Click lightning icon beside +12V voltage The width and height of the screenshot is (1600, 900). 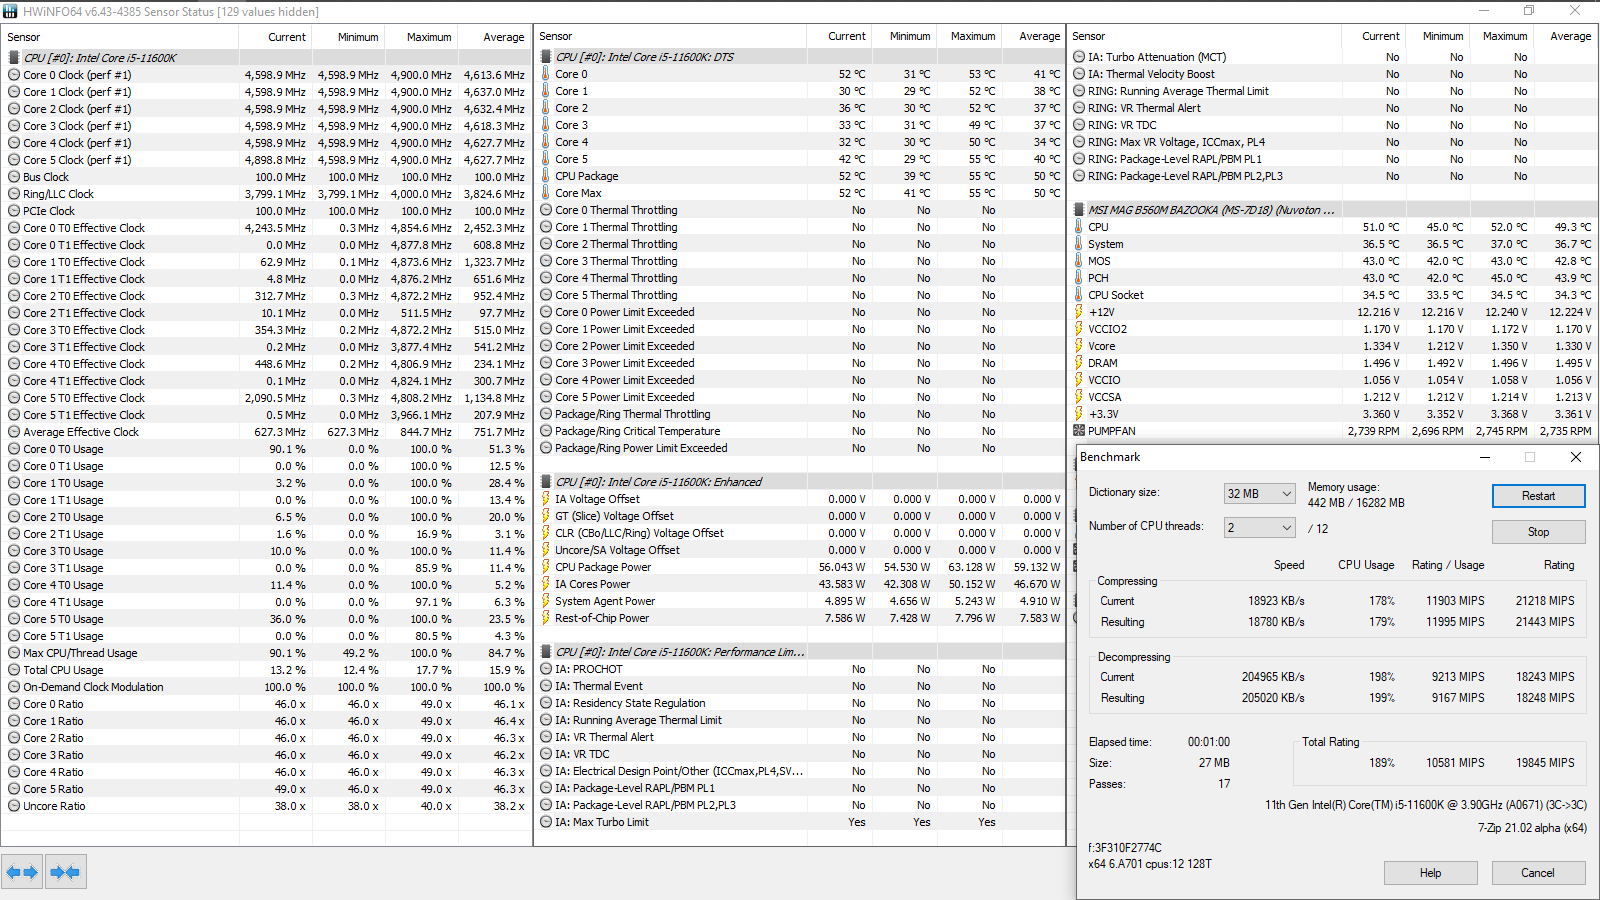click(x=1079, y=312)
